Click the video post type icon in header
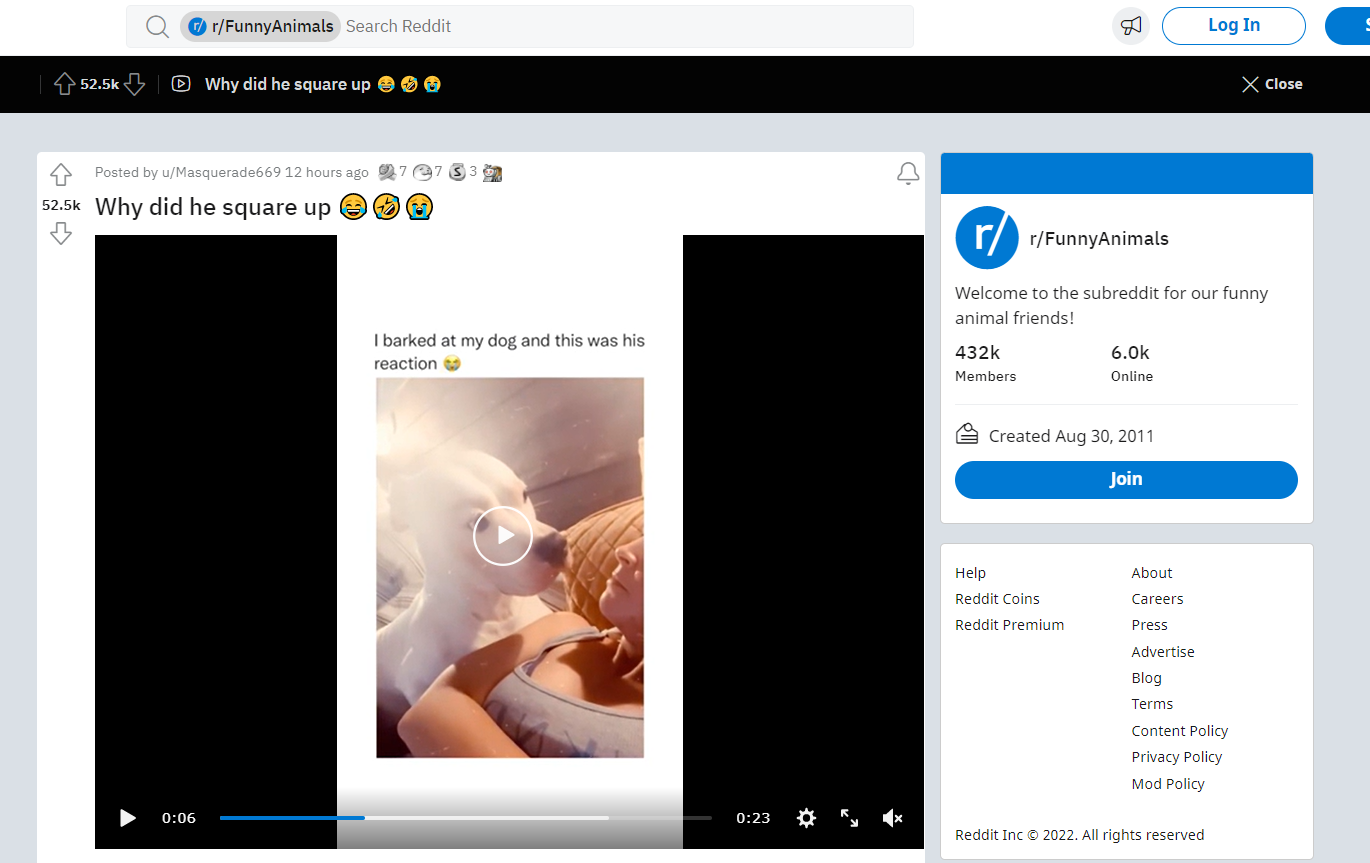The height and width of the screenshot is (863, 1370). pos(181,84)
